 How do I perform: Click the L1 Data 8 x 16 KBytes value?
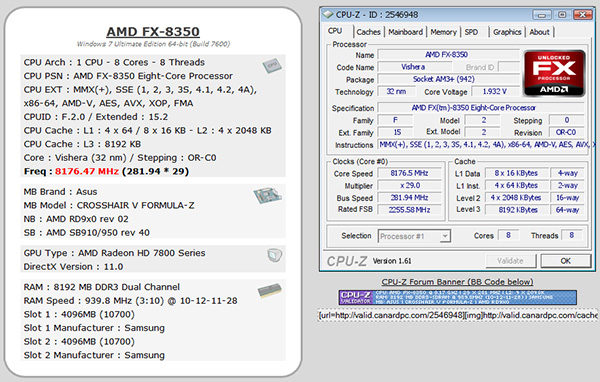pyautogui.click(x=516, y=173)
